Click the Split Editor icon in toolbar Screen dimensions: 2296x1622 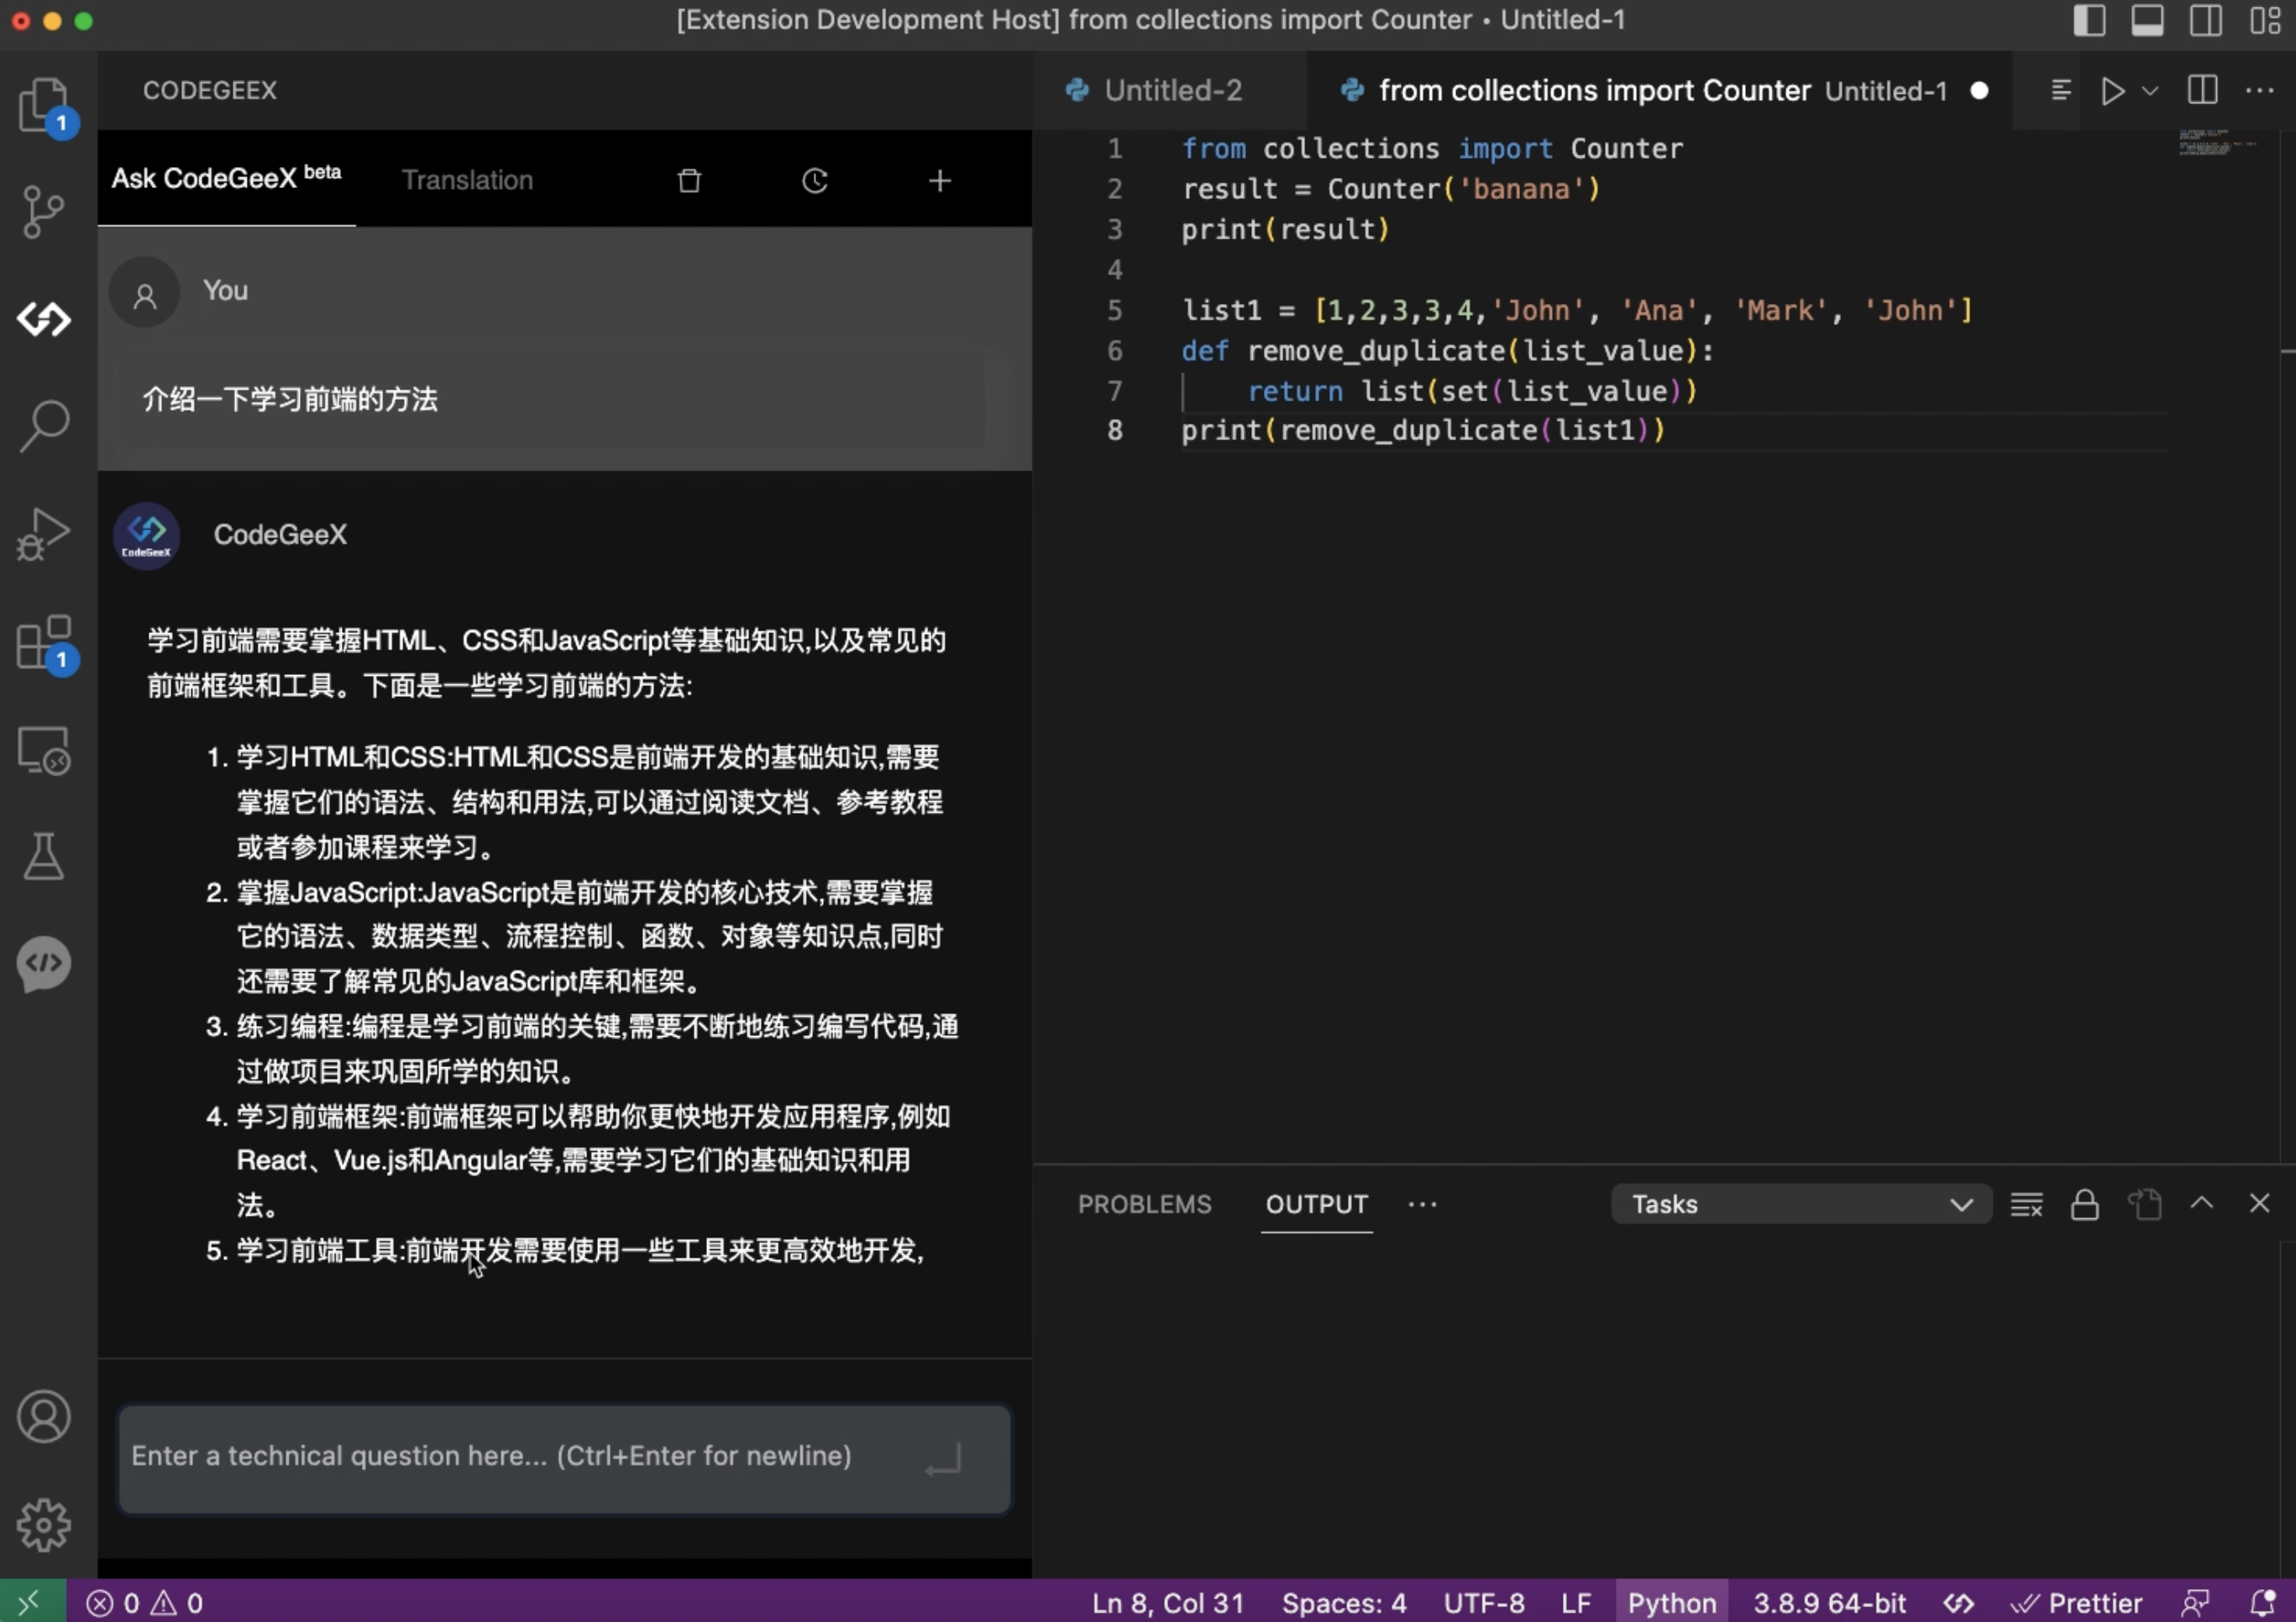[x=2203, y=90]
